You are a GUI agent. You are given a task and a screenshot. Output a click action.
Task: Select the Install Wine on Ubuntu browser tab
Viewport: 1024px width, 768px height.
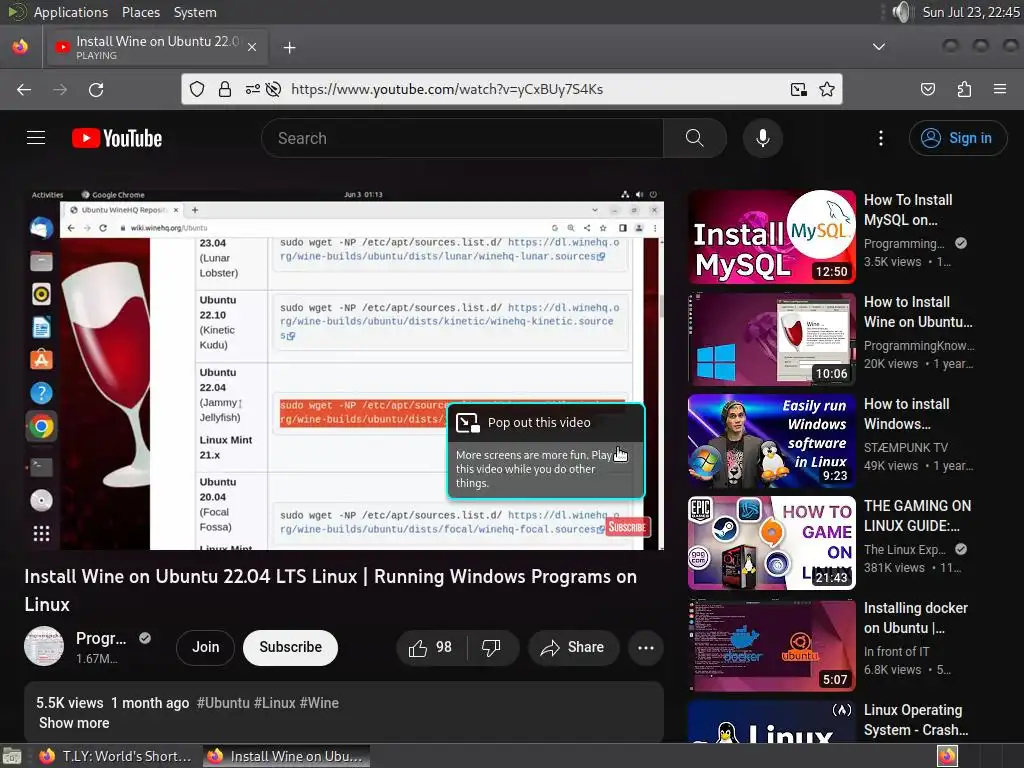coord(157,47)
